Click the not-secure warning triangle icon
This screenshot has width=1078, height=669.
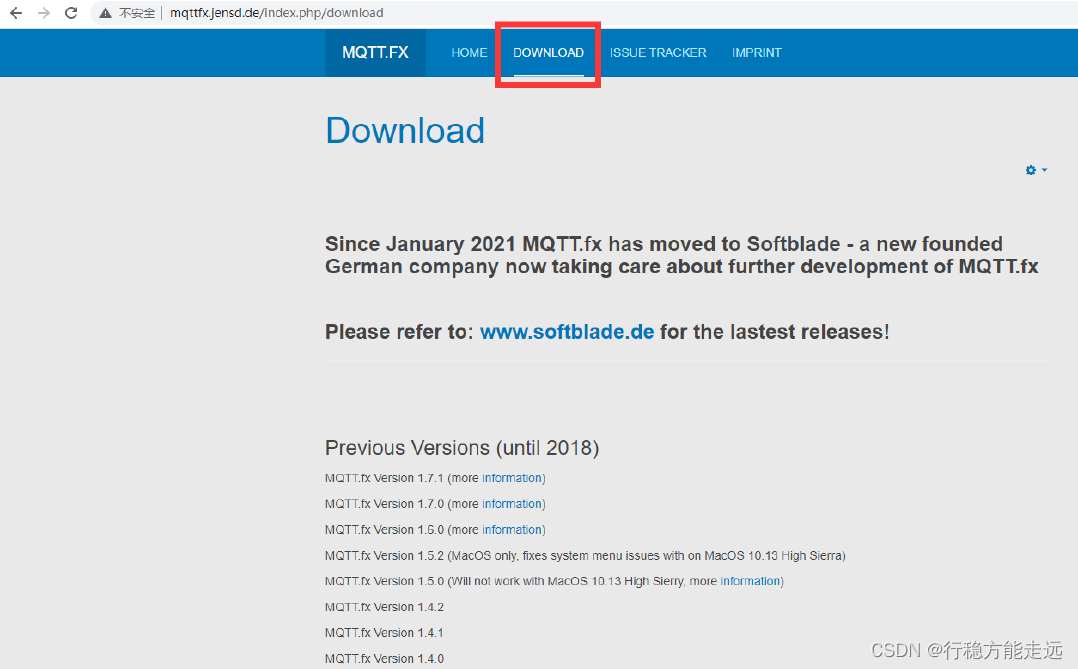(105, 13)
